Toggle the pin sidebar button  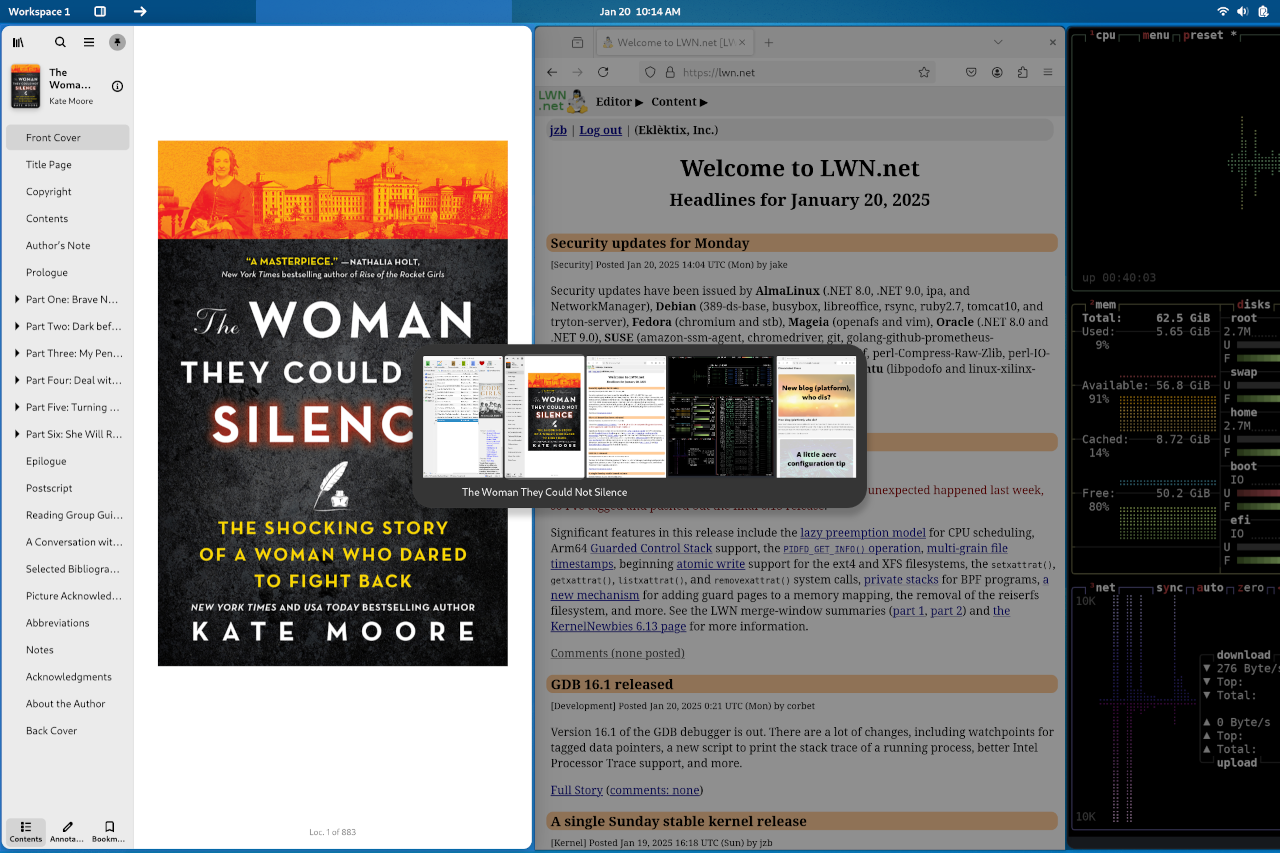click(117, 42)
